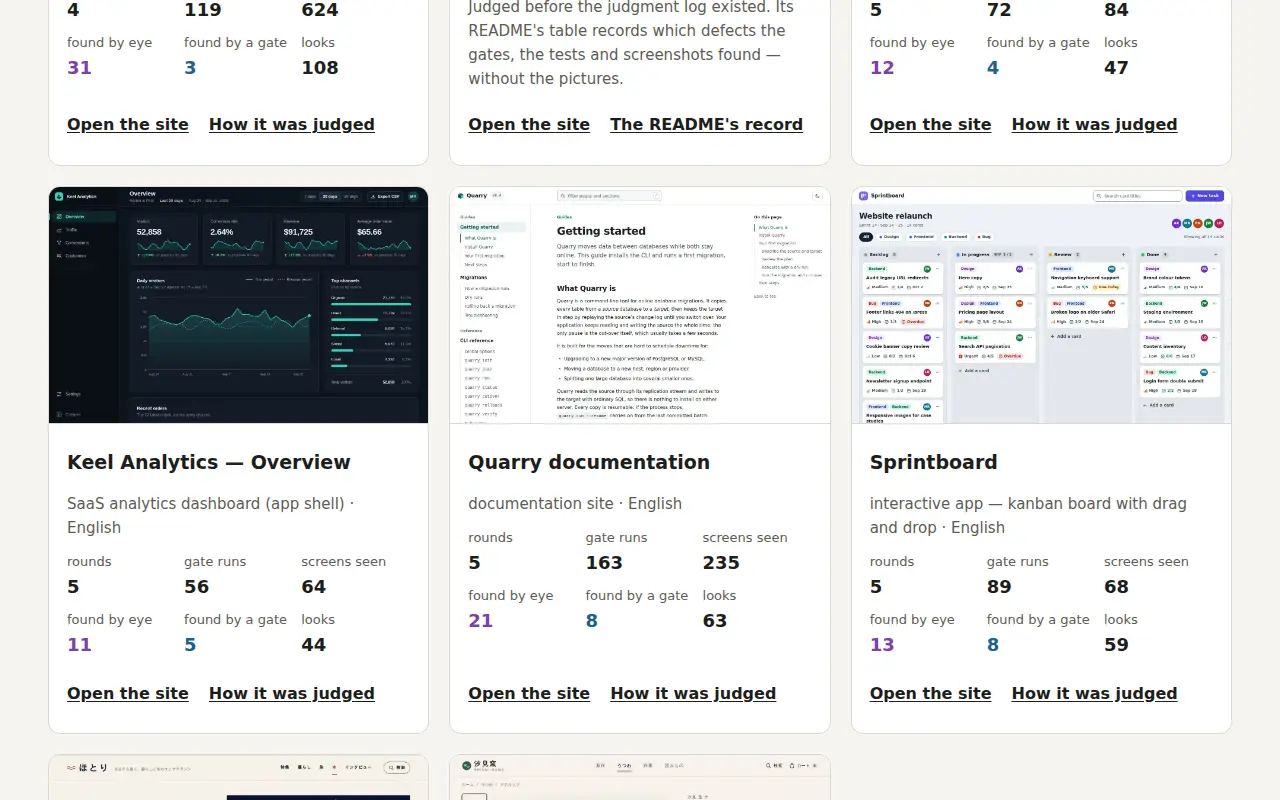
Task: Open the Keel Analytics dashboard thumbnail
Action: pos(238,305)
